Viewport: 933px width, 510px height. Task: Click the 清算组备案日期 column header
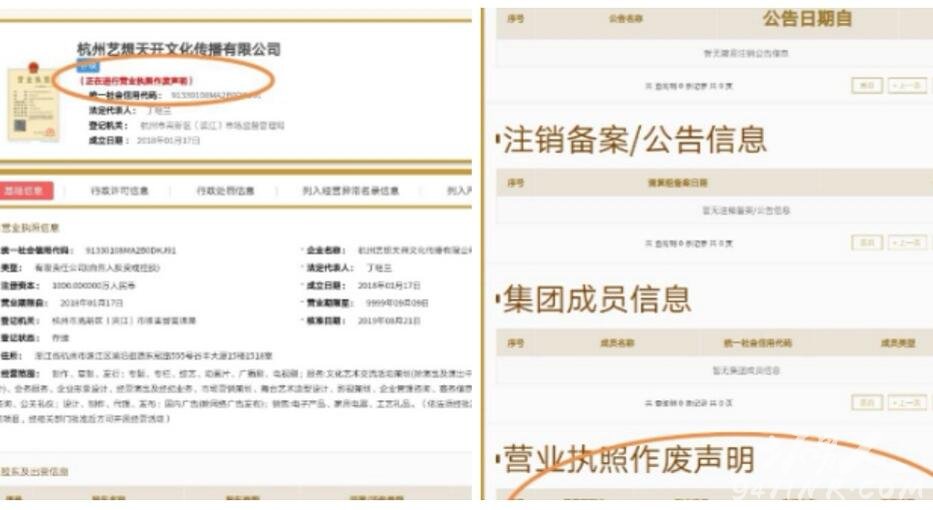[677, 183]
